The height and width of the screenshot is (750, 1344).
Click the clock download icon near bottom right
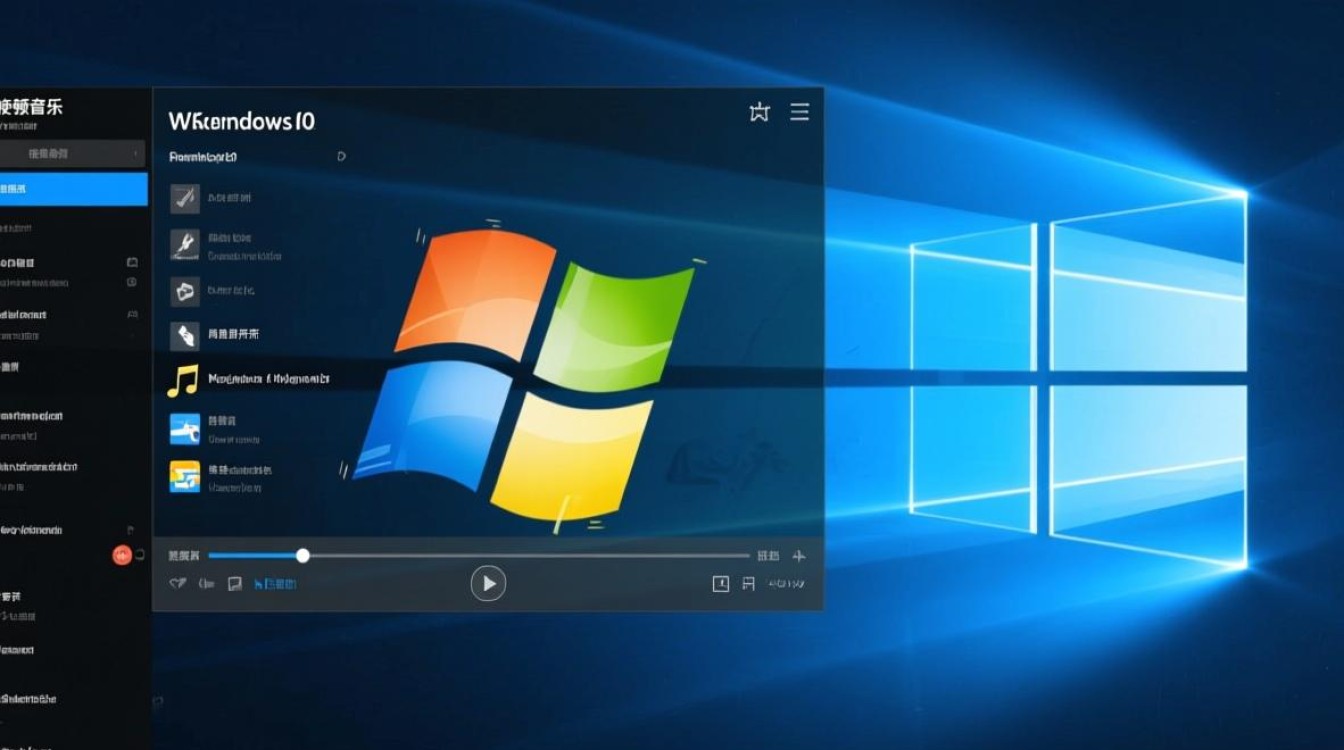point(719,583)
